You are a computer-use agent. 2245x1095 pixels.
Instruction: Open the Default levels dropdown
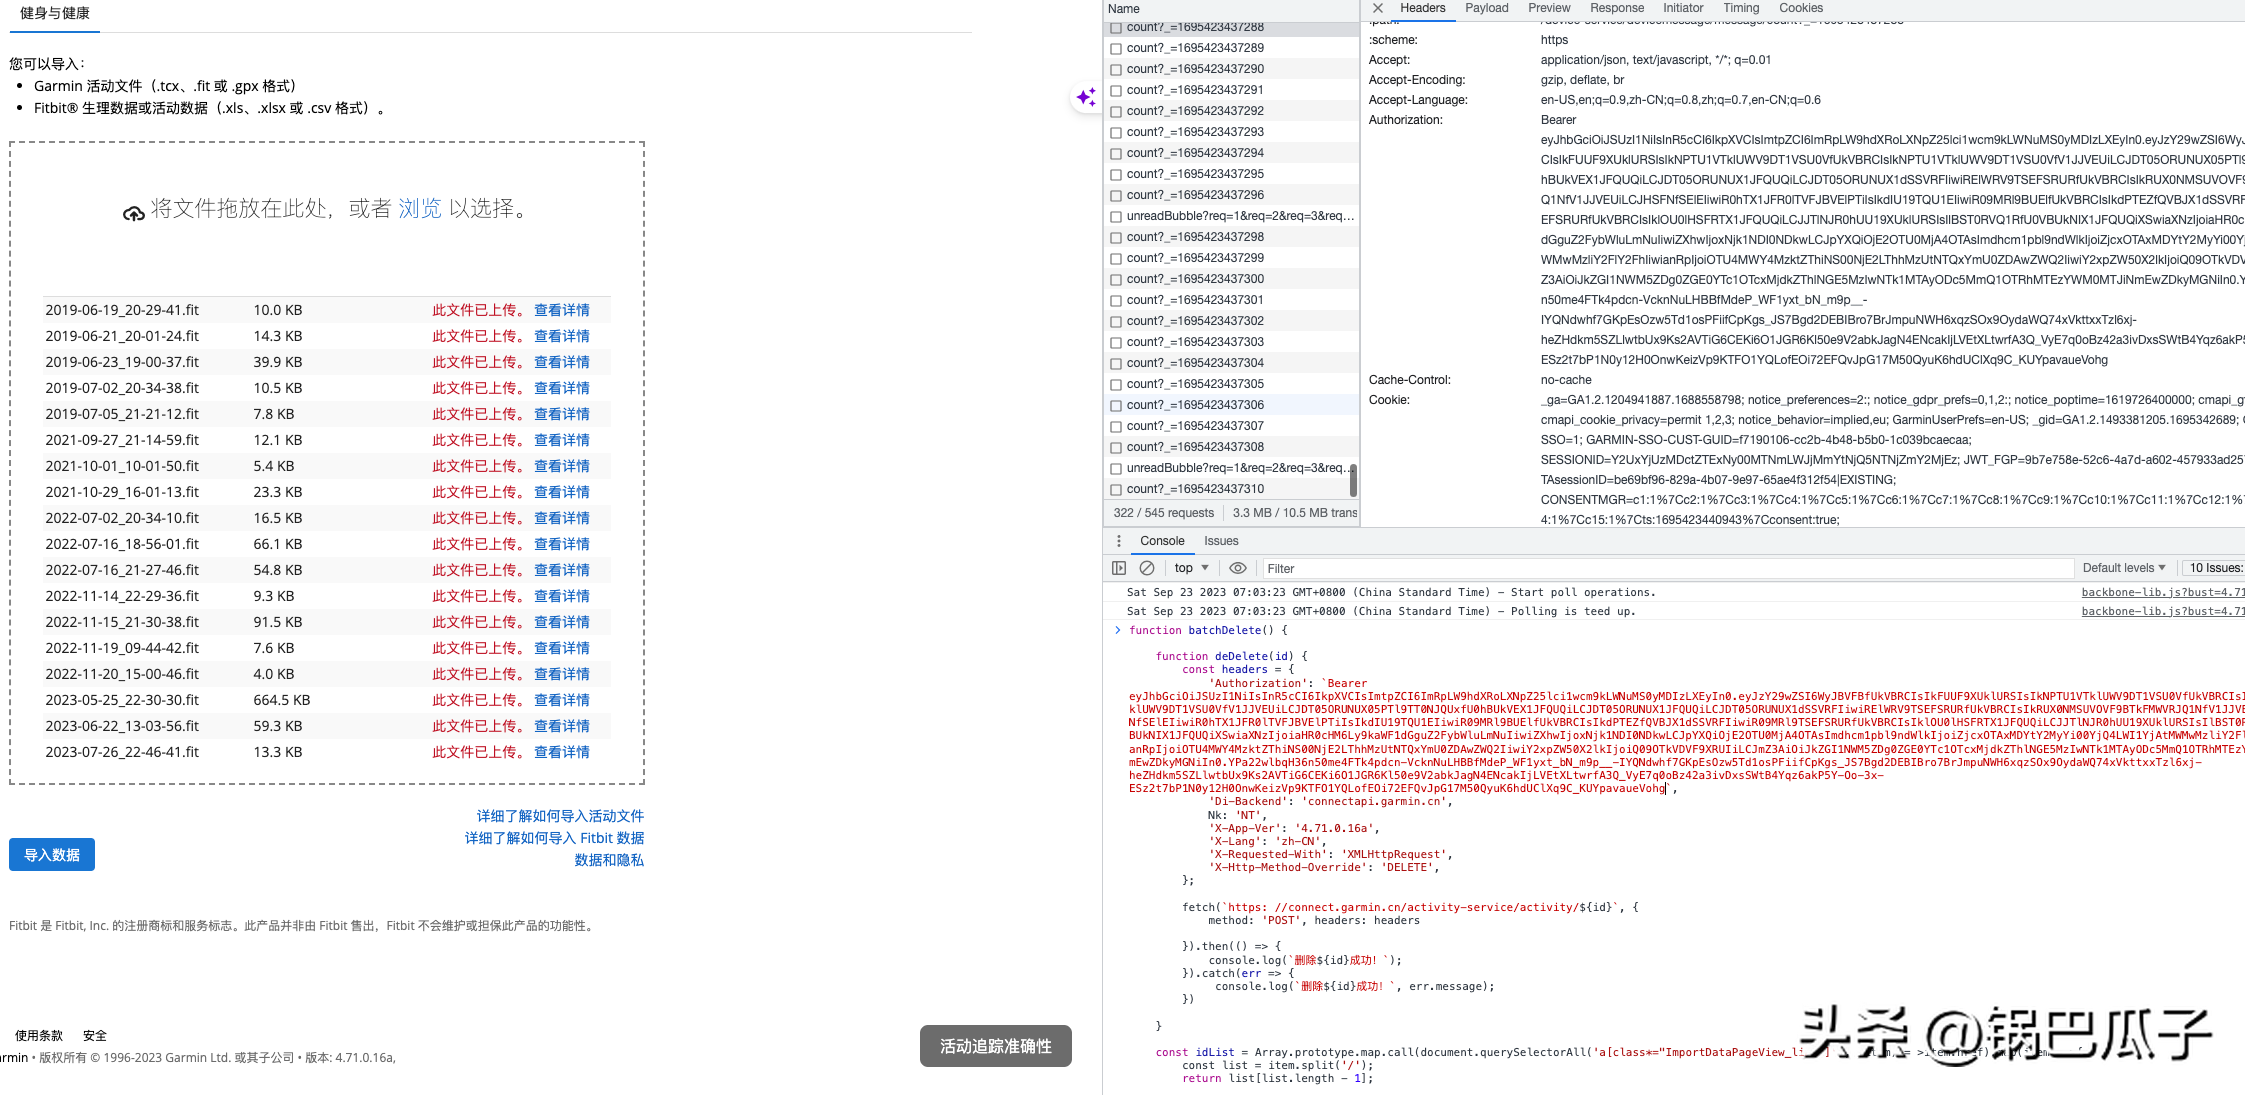tap(2124, 568)
